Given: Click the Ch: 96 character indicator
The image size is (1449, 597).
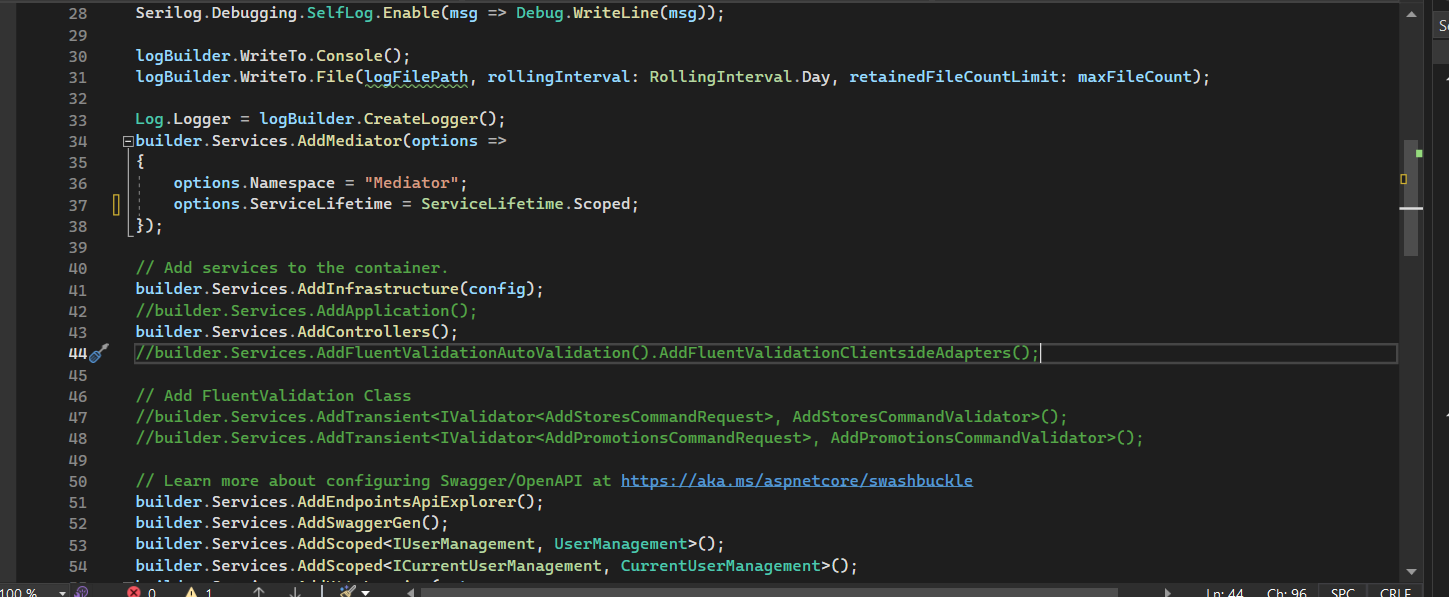Looking at the screenshot, I should pyautogui.click(x=1288, y=592).
